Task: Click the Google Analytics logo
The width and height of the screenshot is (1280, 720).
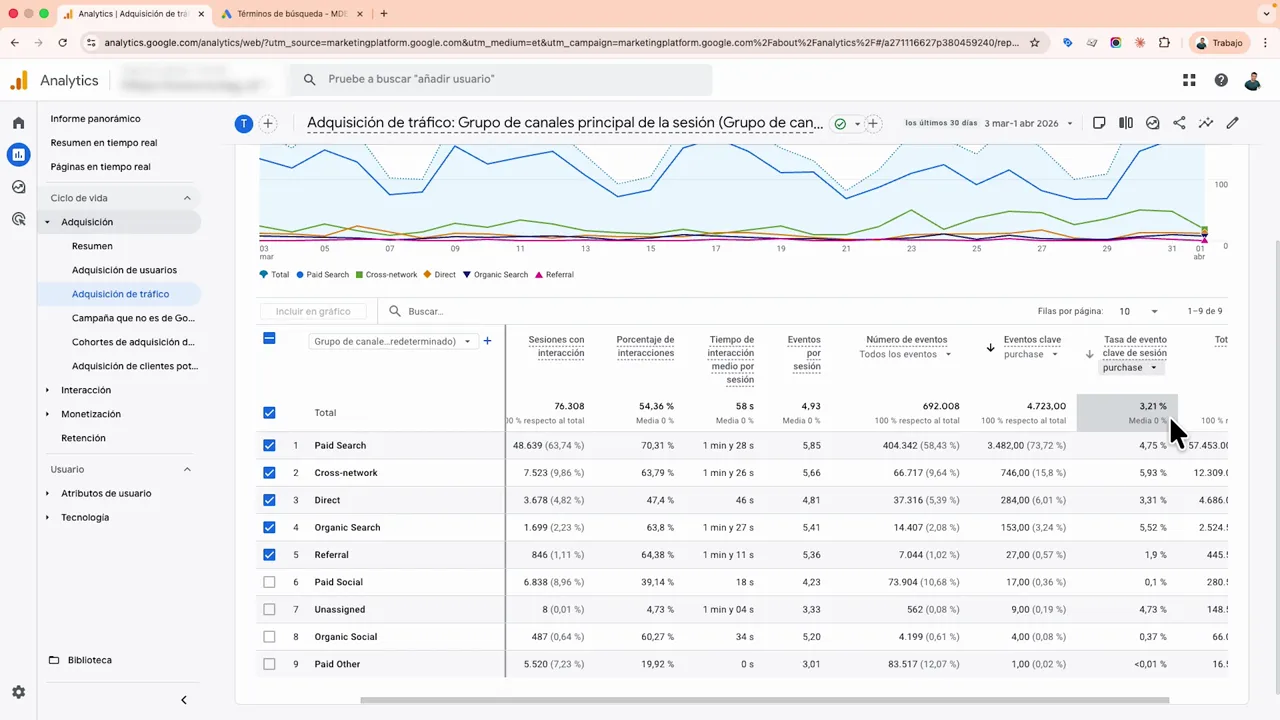Action: coord(19,80)
